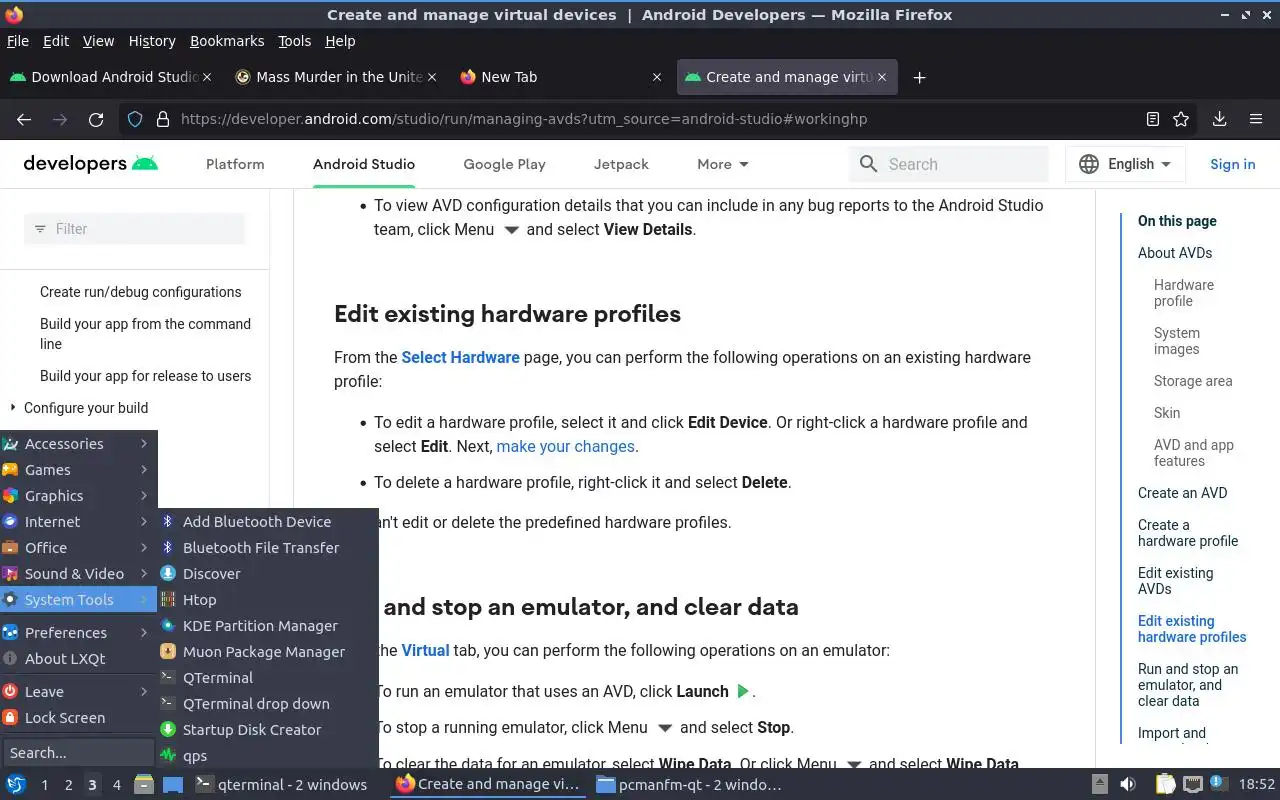
Task: Open the Firefox hamburger application menu
Action: pos(1256,119)
